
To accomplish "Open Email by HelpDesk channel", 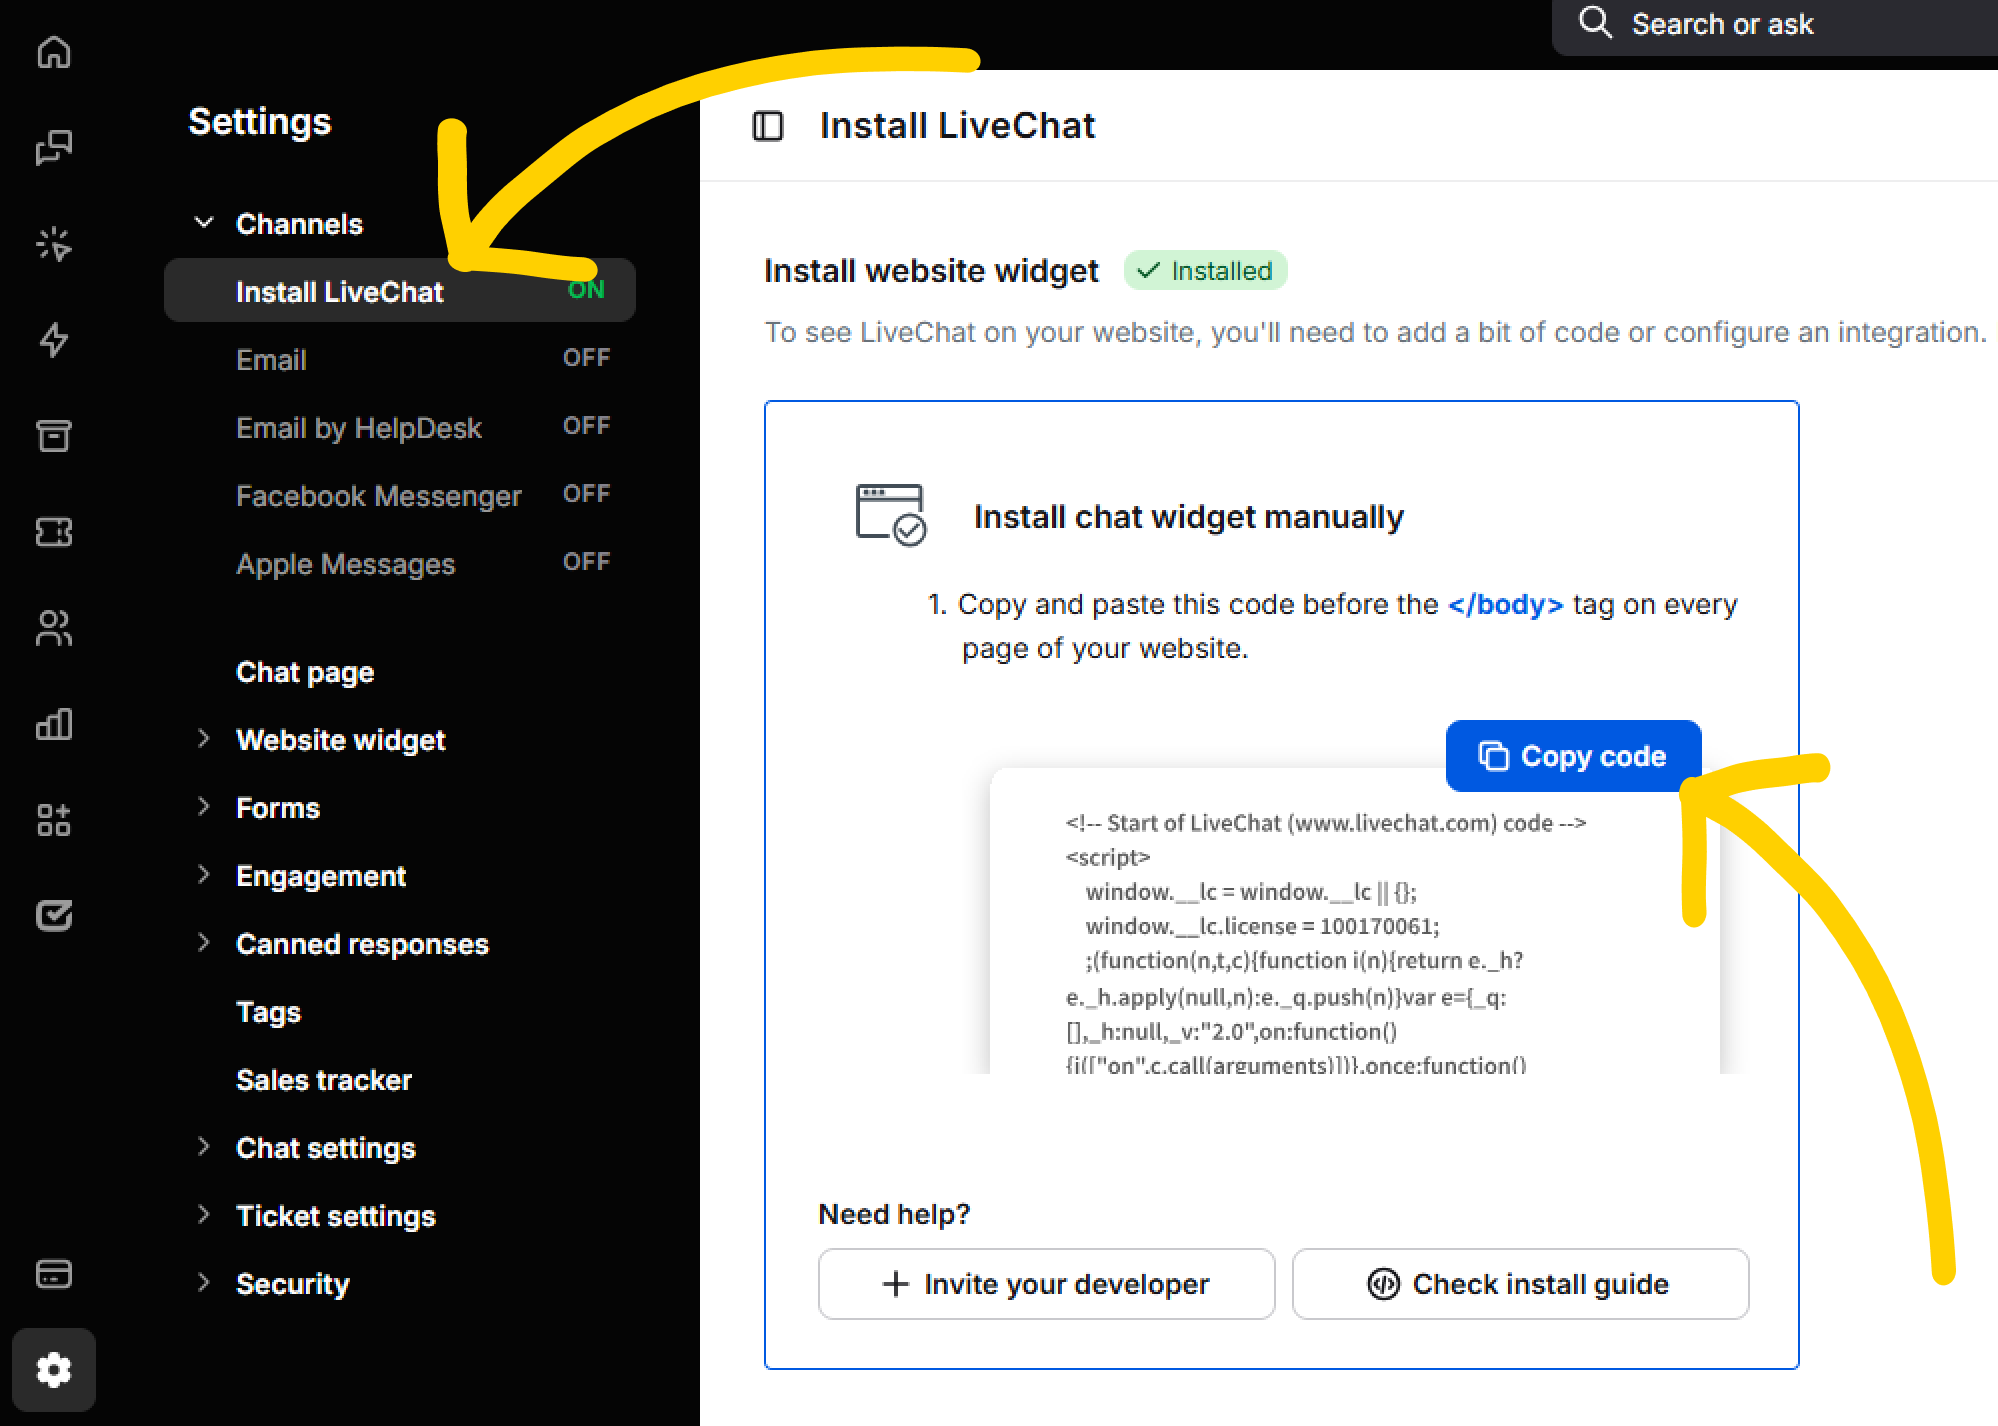I will (359, 428).
